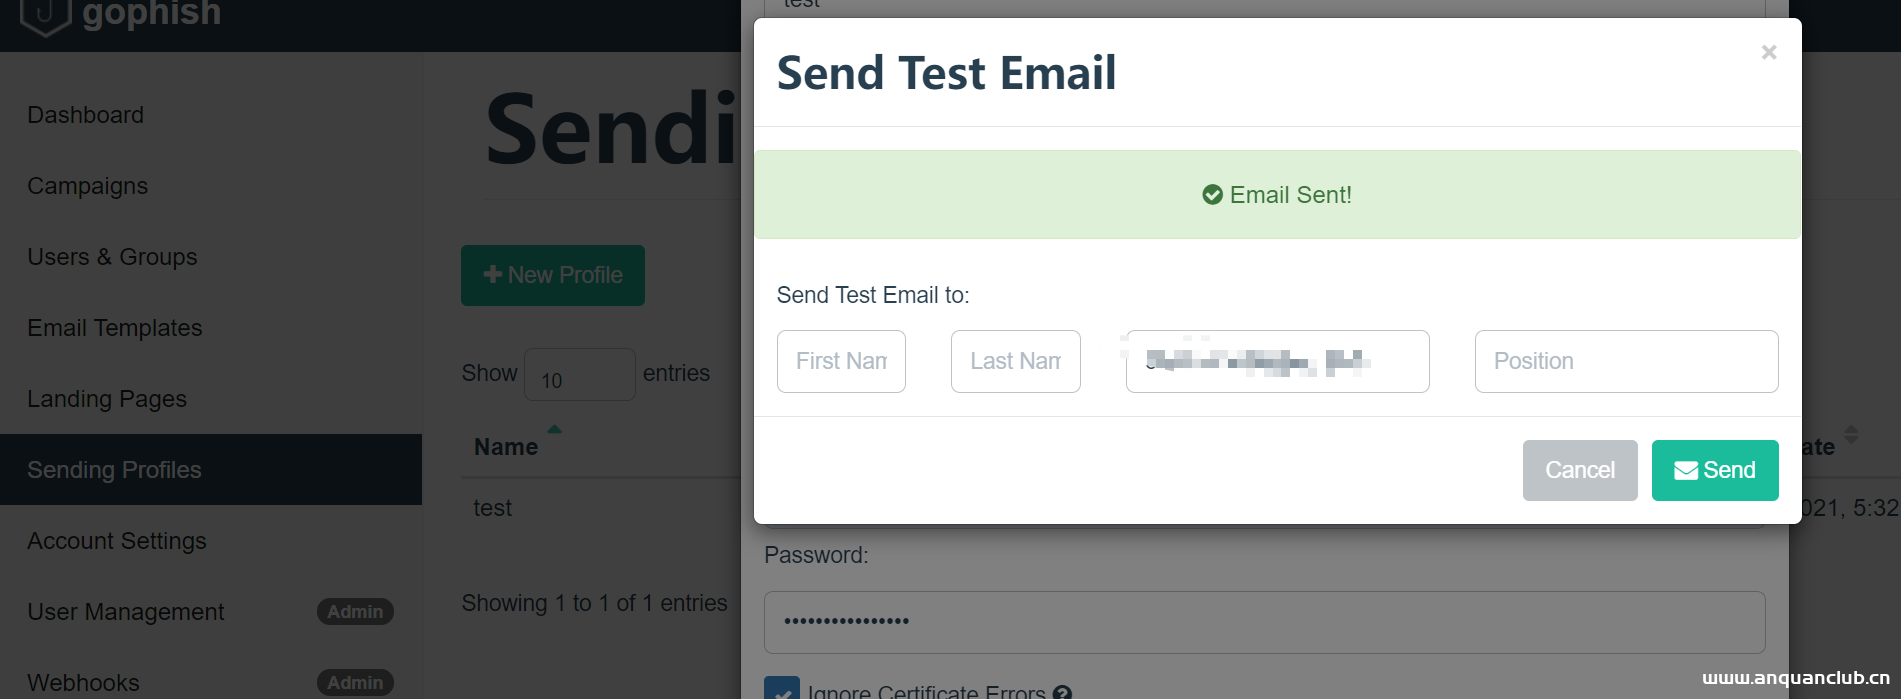Screen dimensions: 1901x699
Task: Toggle Ignore Certificate Errors checkbox
Action: point(781,690)
